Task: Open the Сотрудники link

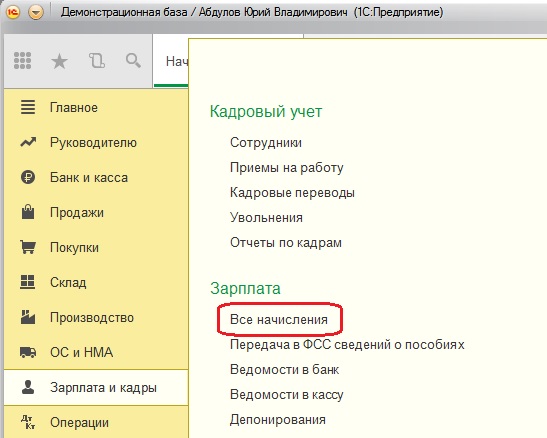Action: click(x=266, y=143)
